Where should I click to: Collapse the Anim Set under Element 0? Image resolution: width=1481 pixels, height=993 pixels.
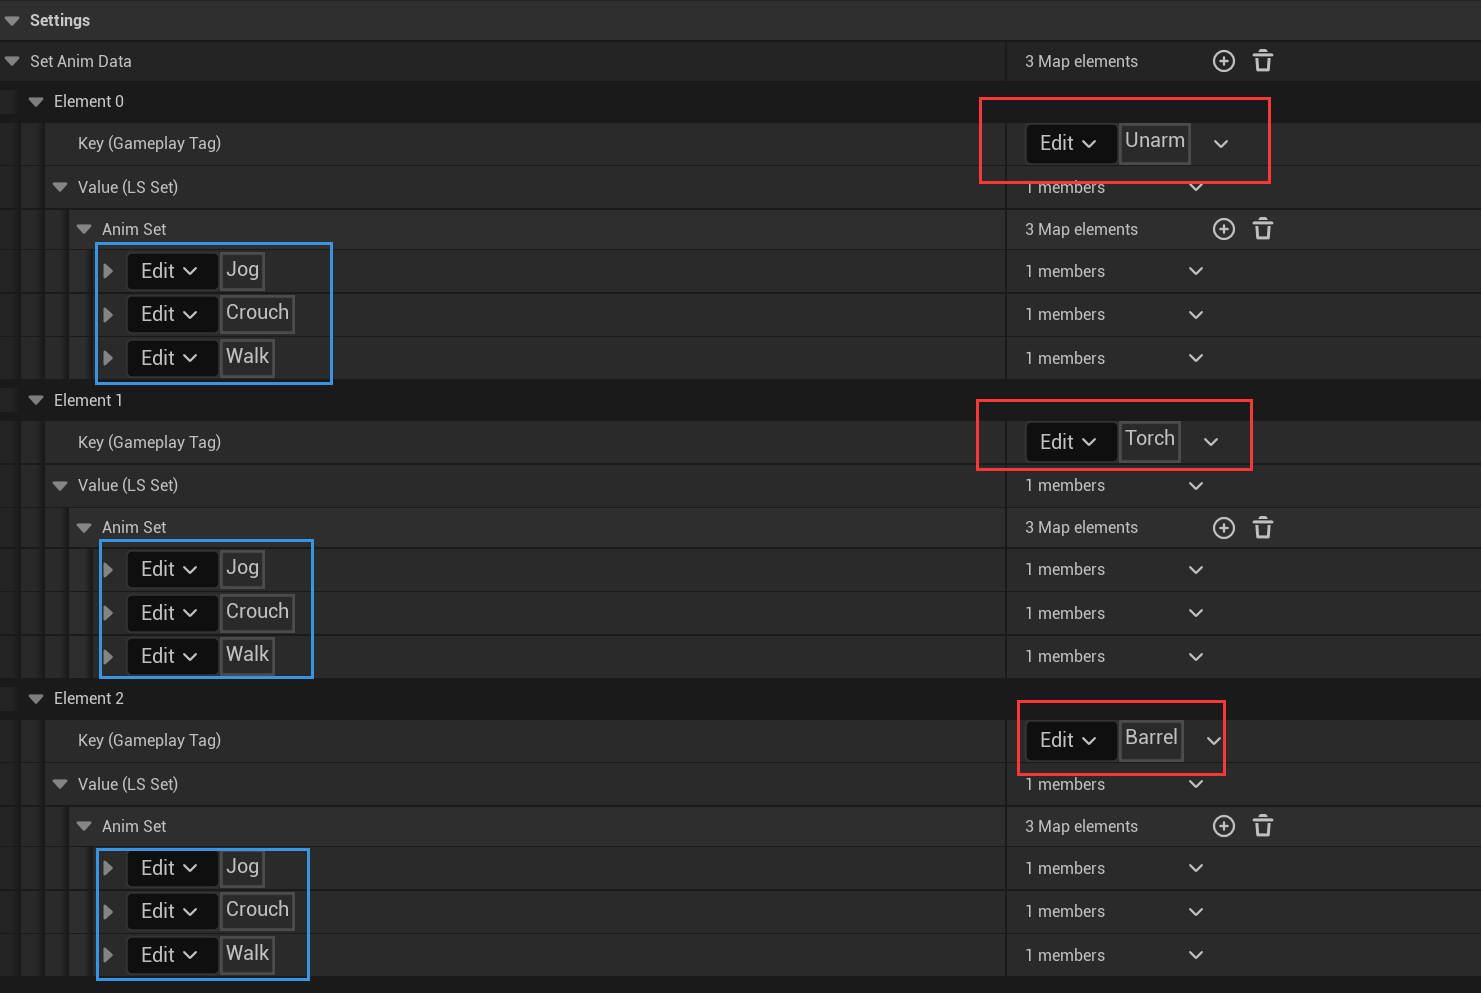coord(83,229)
